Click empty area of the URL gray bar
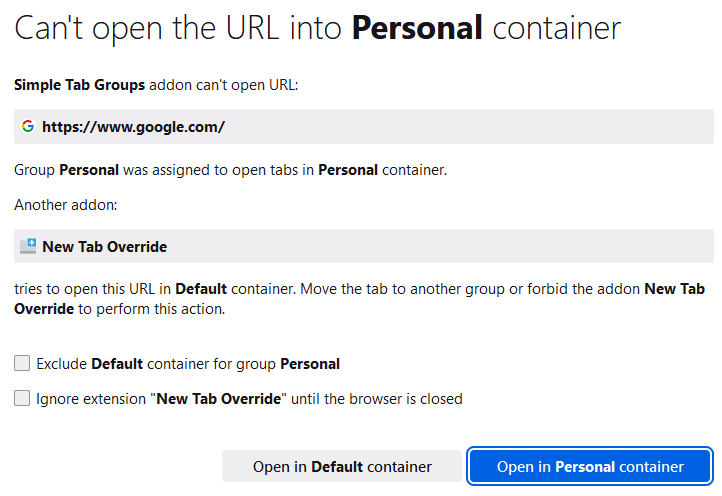 [x=470, y=127]
